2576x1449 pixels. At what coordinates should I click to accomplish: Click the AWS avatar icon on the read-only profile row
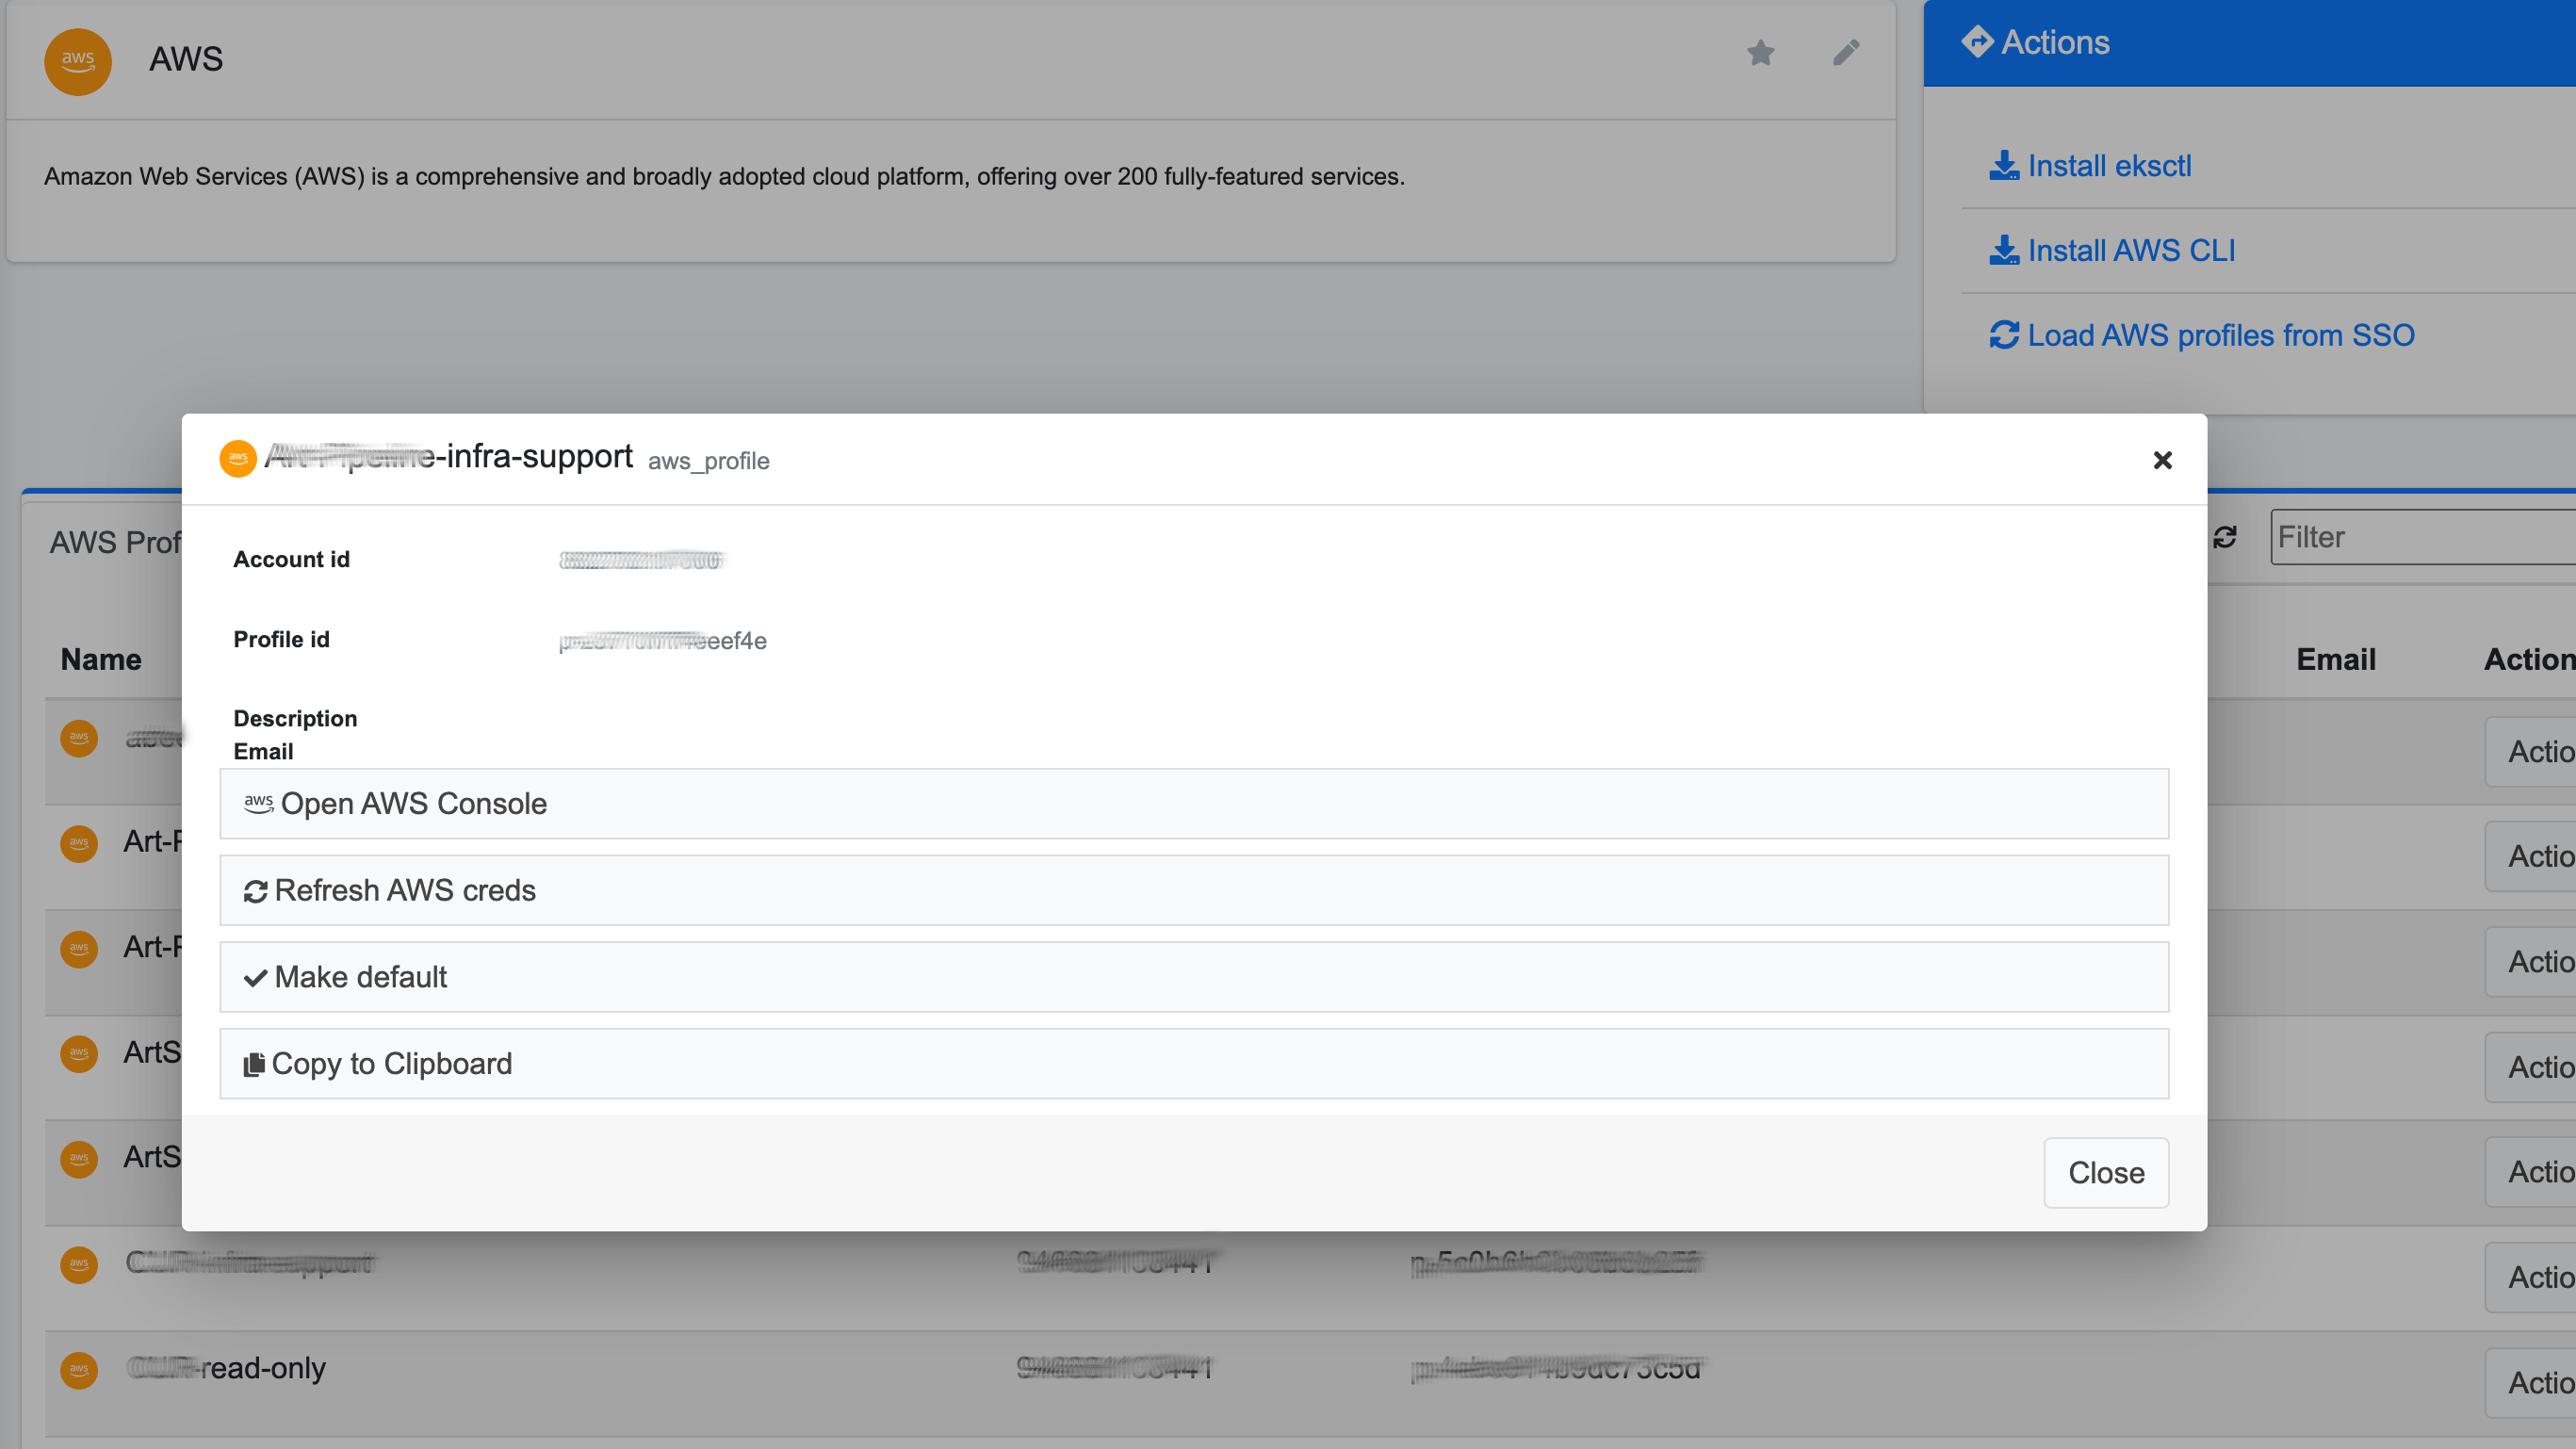(x=78, y=1369)
